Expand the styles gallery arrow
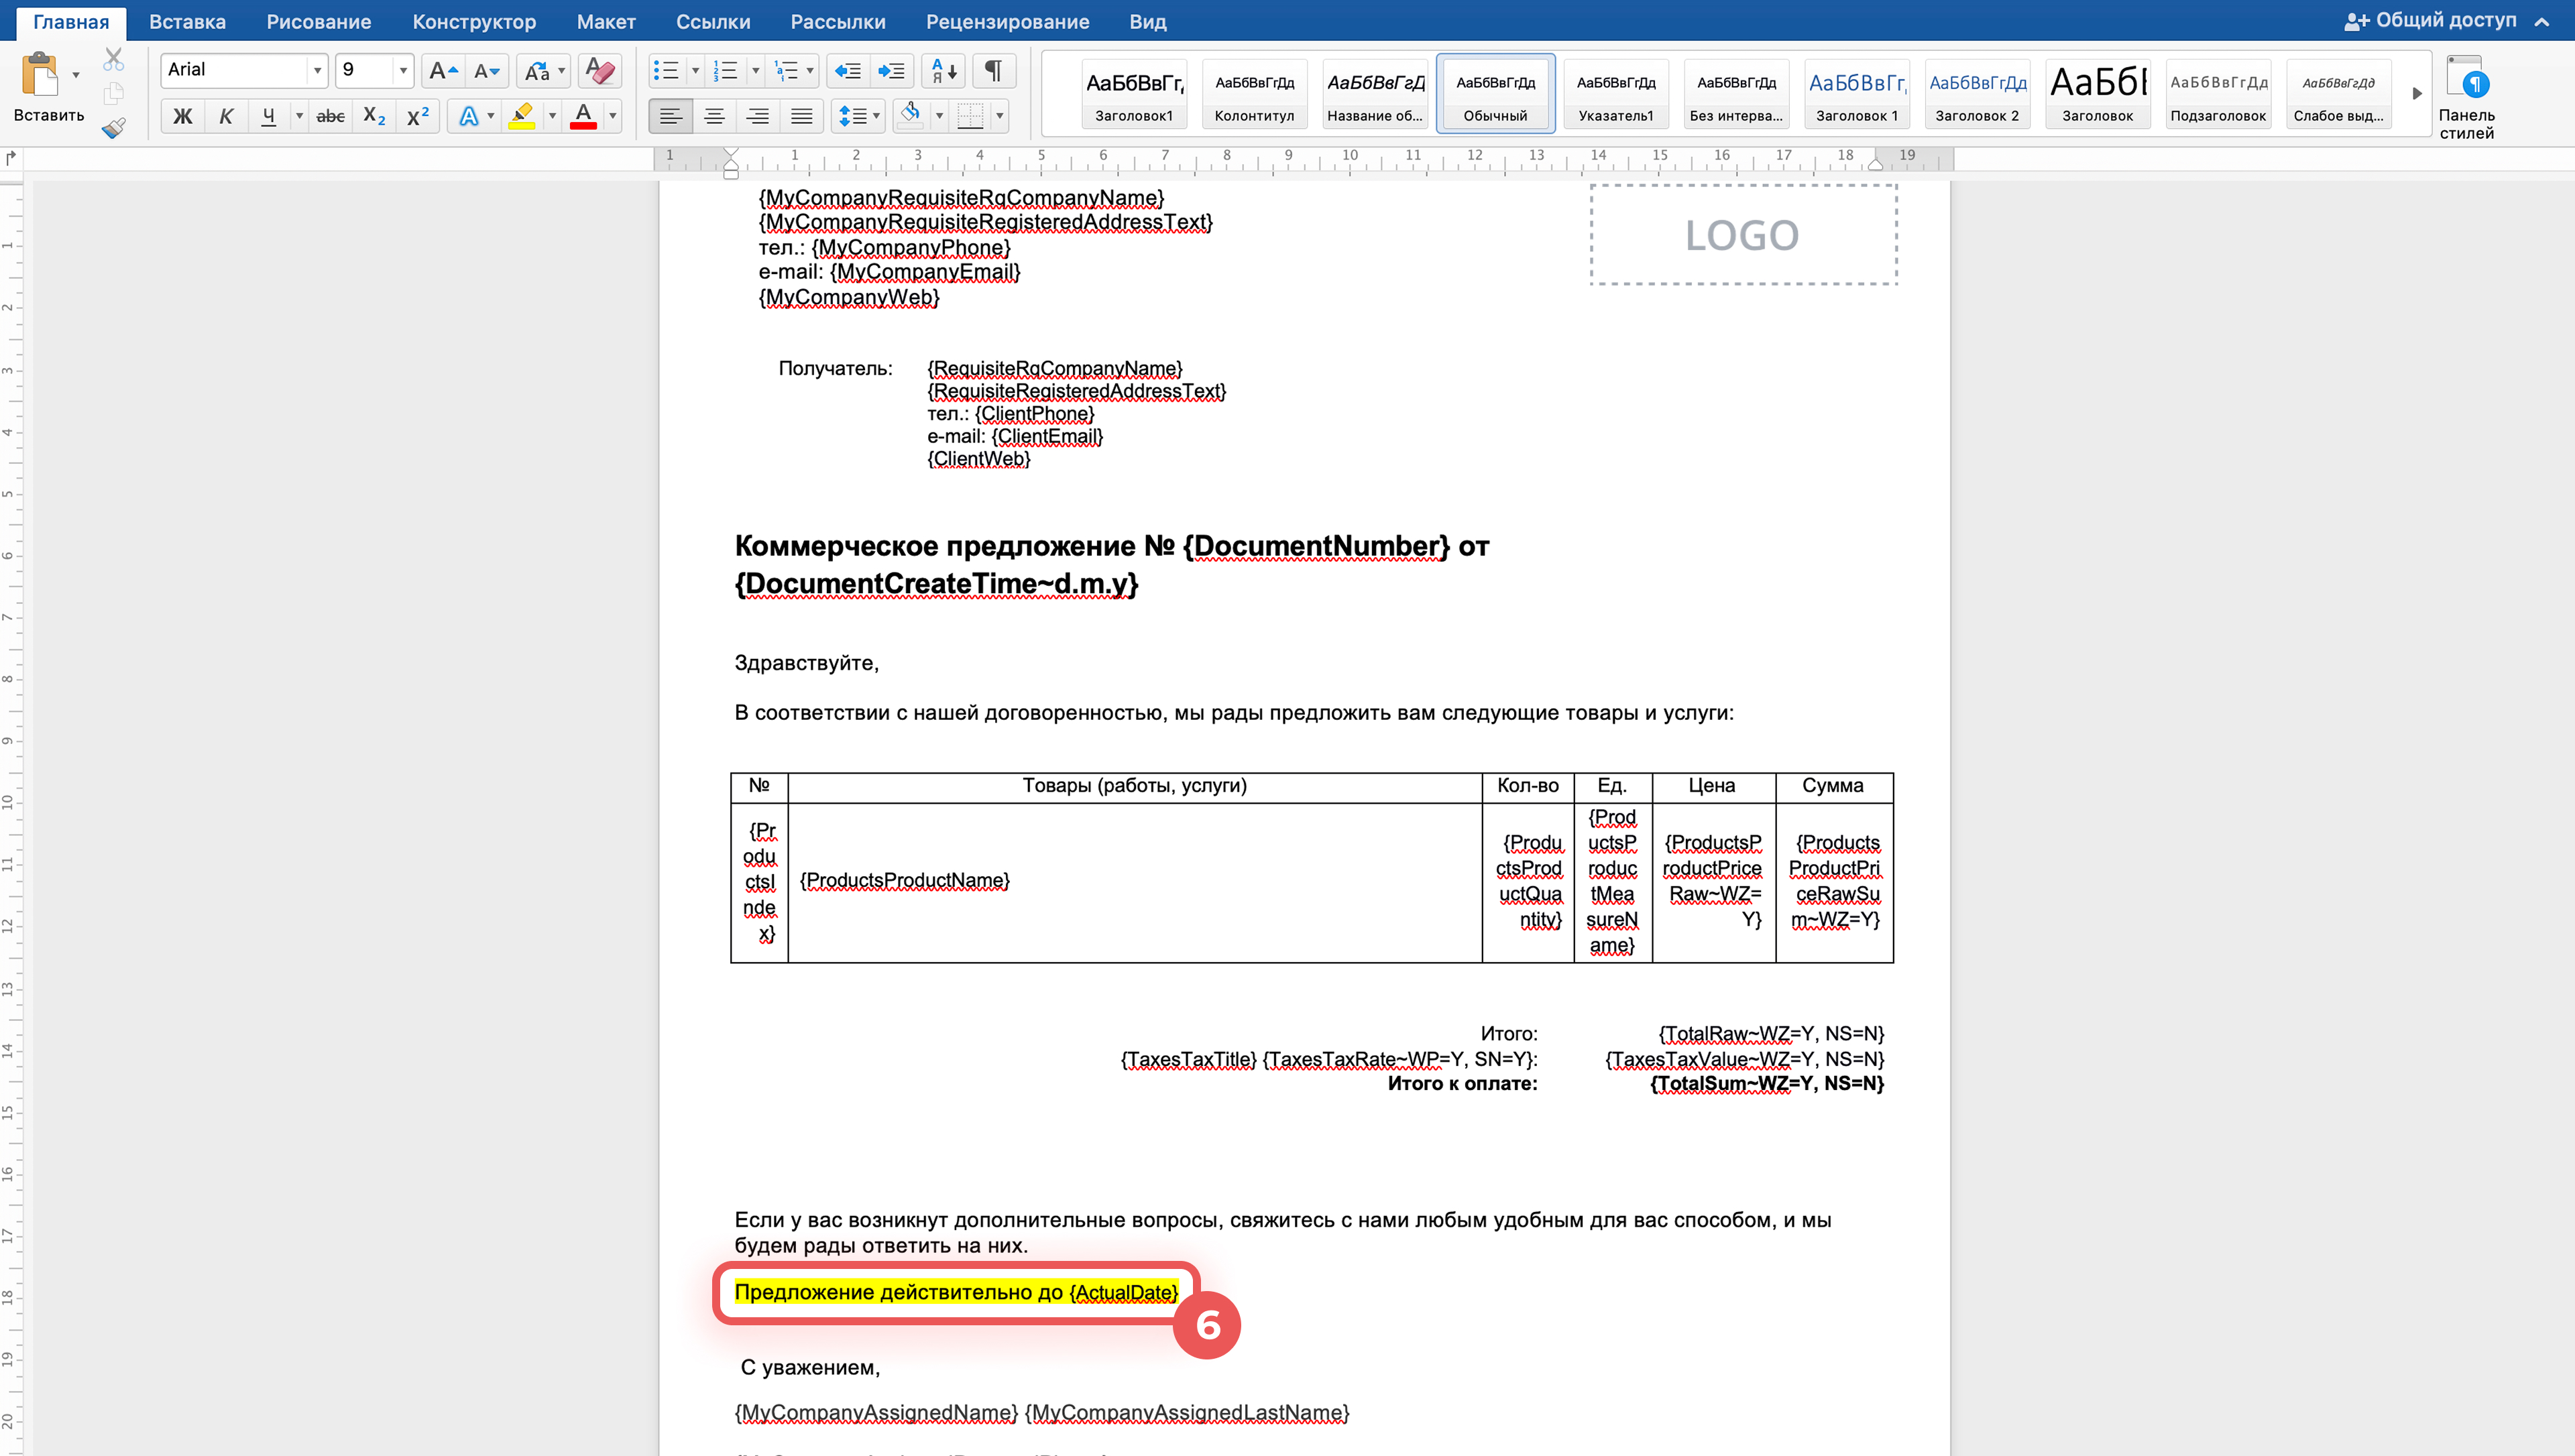 (x=2417, y=93)
